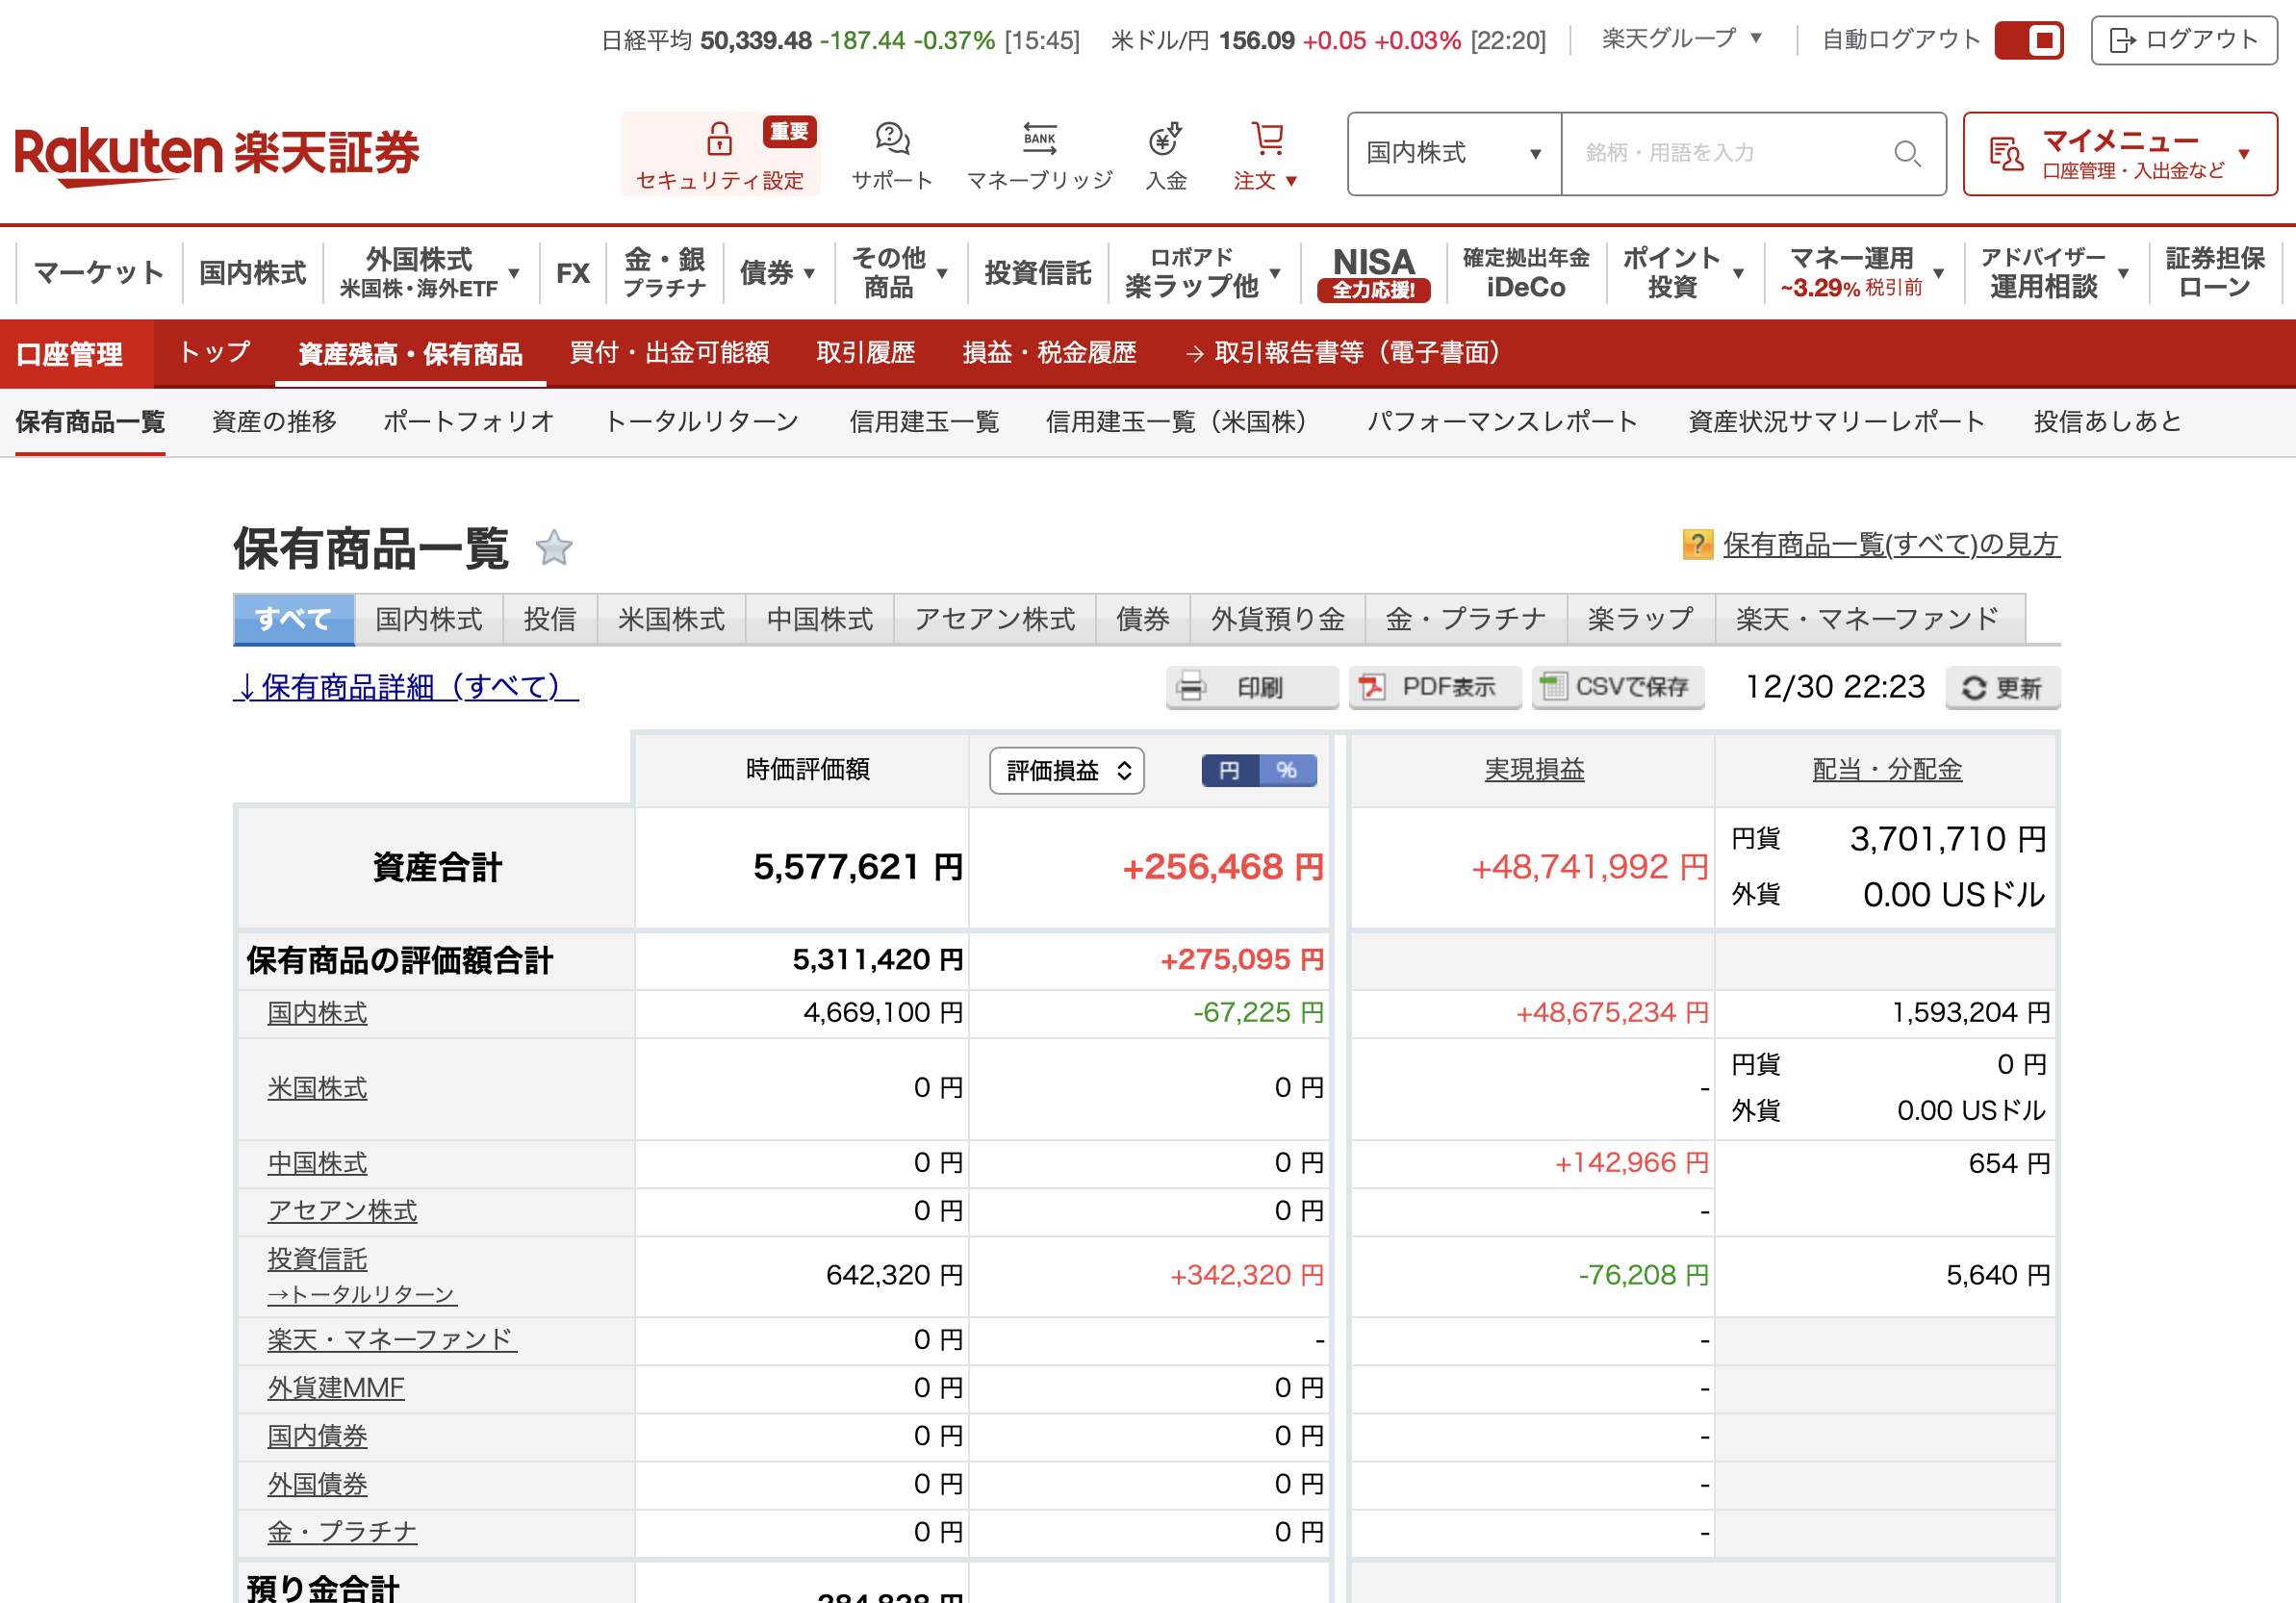
Task: Click the yellow question mark help icon
Action: tap(1697, 545)
